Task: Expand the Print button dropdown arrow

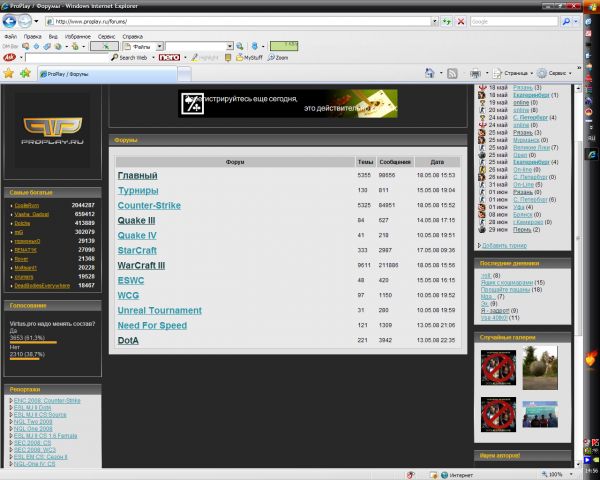Action: (487, 73)
